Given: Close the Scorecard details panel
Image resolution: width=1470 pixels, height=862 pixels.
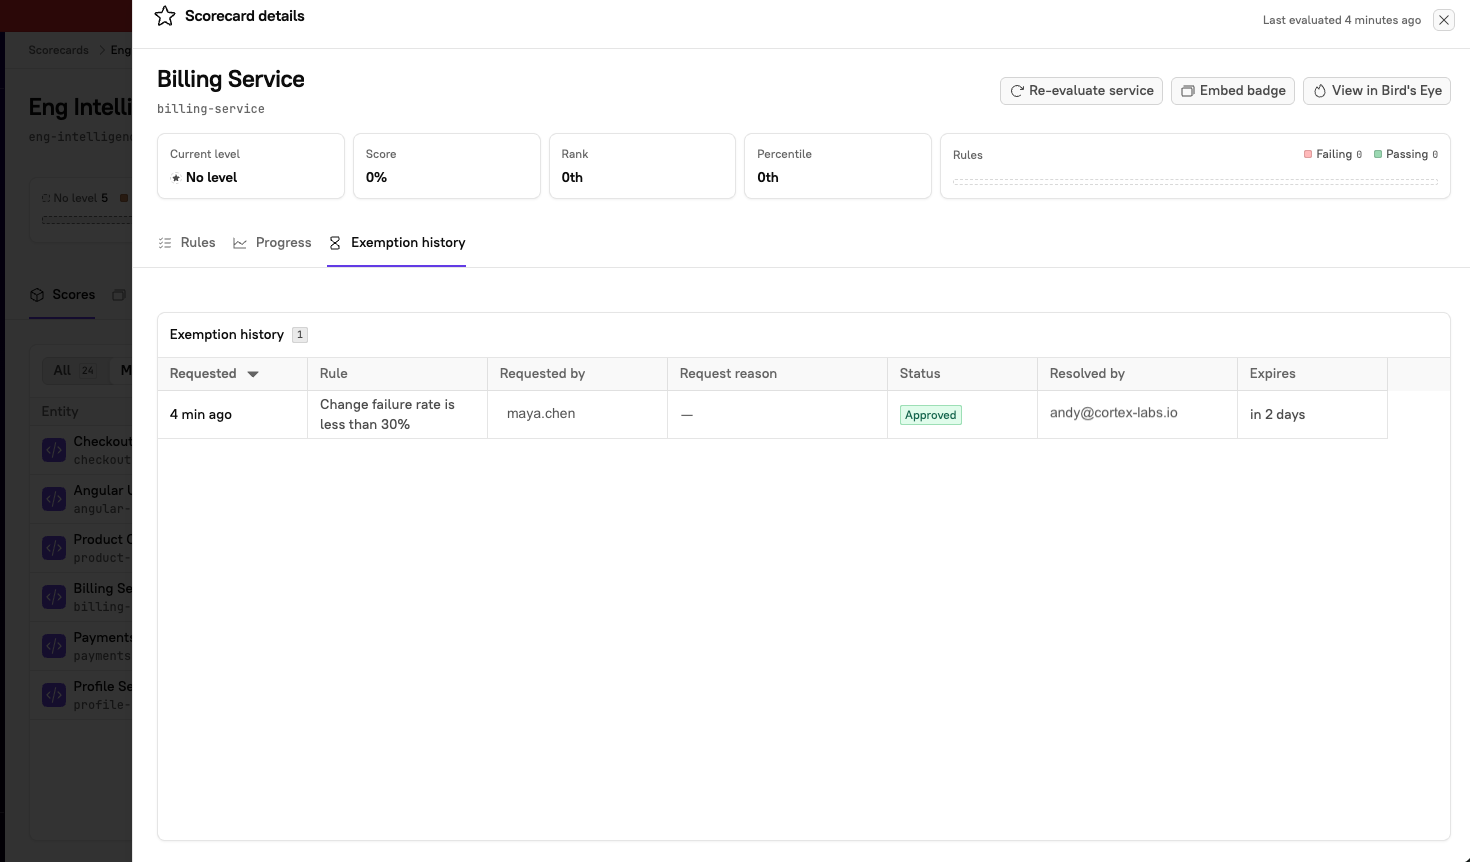Looking at the screenshot, I should click(1444, 20).
